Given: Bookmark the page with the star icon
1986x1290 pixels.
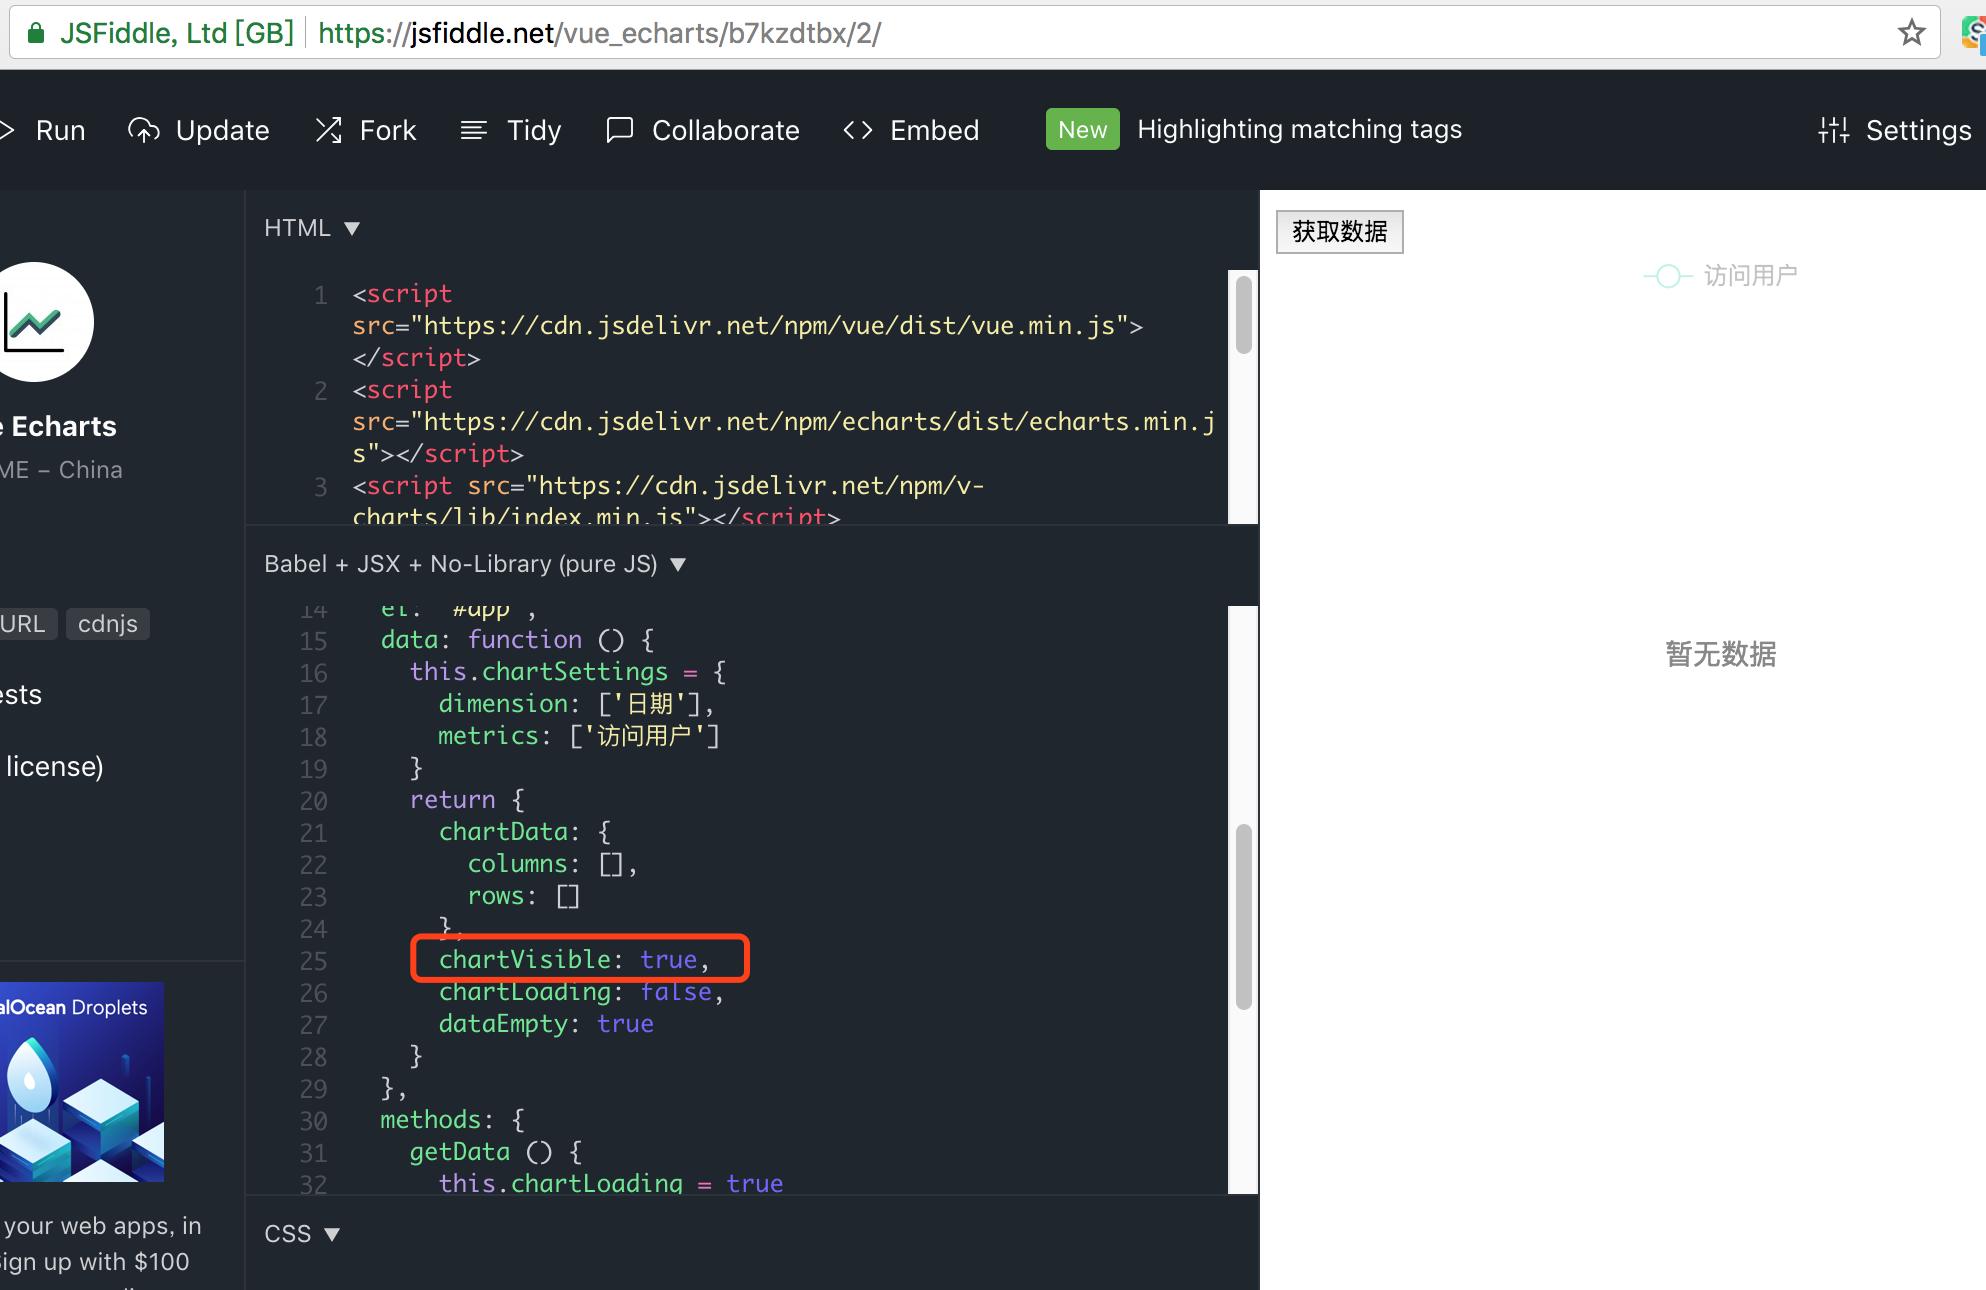Looking at the screenshot, I should (1912, 32).
